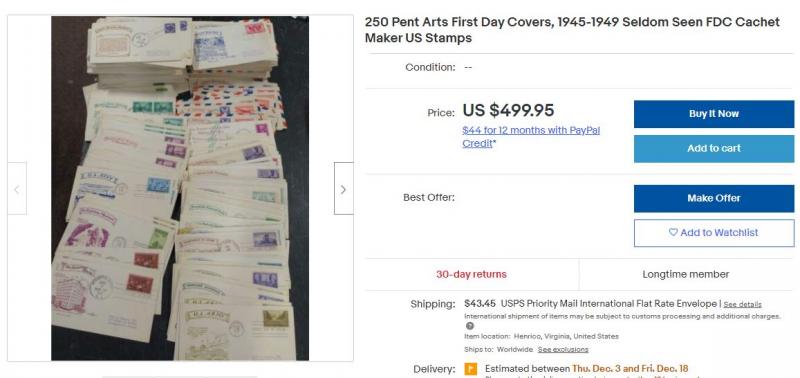
Task: Click the heart icon for Watchlist
Action: pyautogui.click(x=673, y=233)
